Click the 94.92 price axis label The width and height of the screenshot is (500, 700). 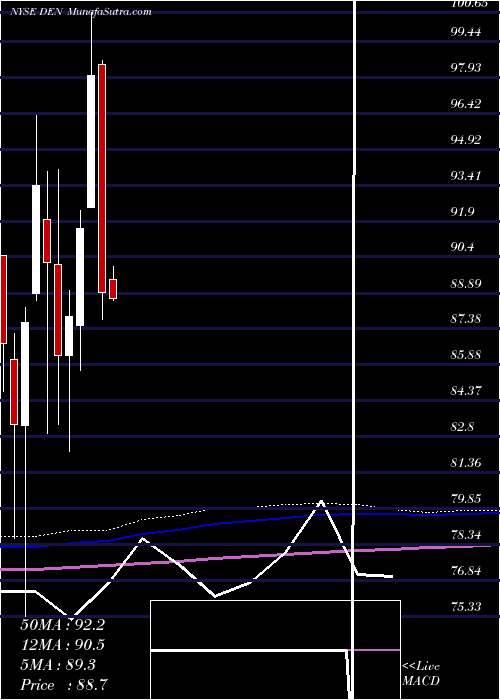pyautogui.click(x=467, y=139)
